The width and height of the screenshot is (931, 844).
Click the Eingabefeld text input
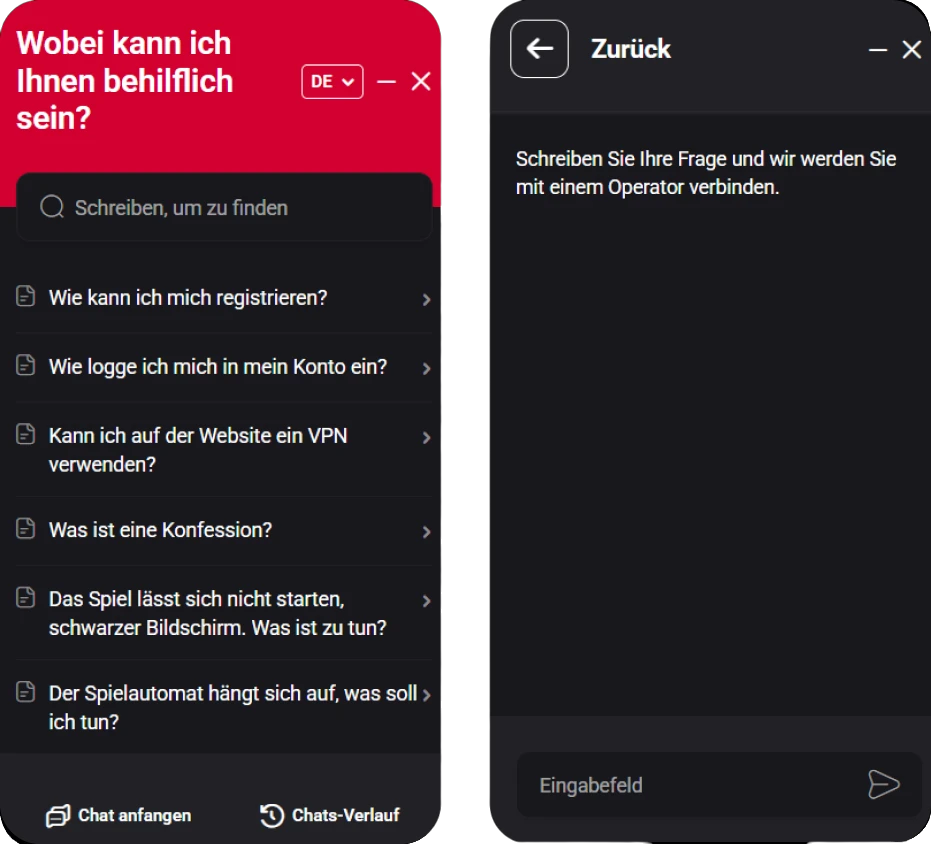650,785
